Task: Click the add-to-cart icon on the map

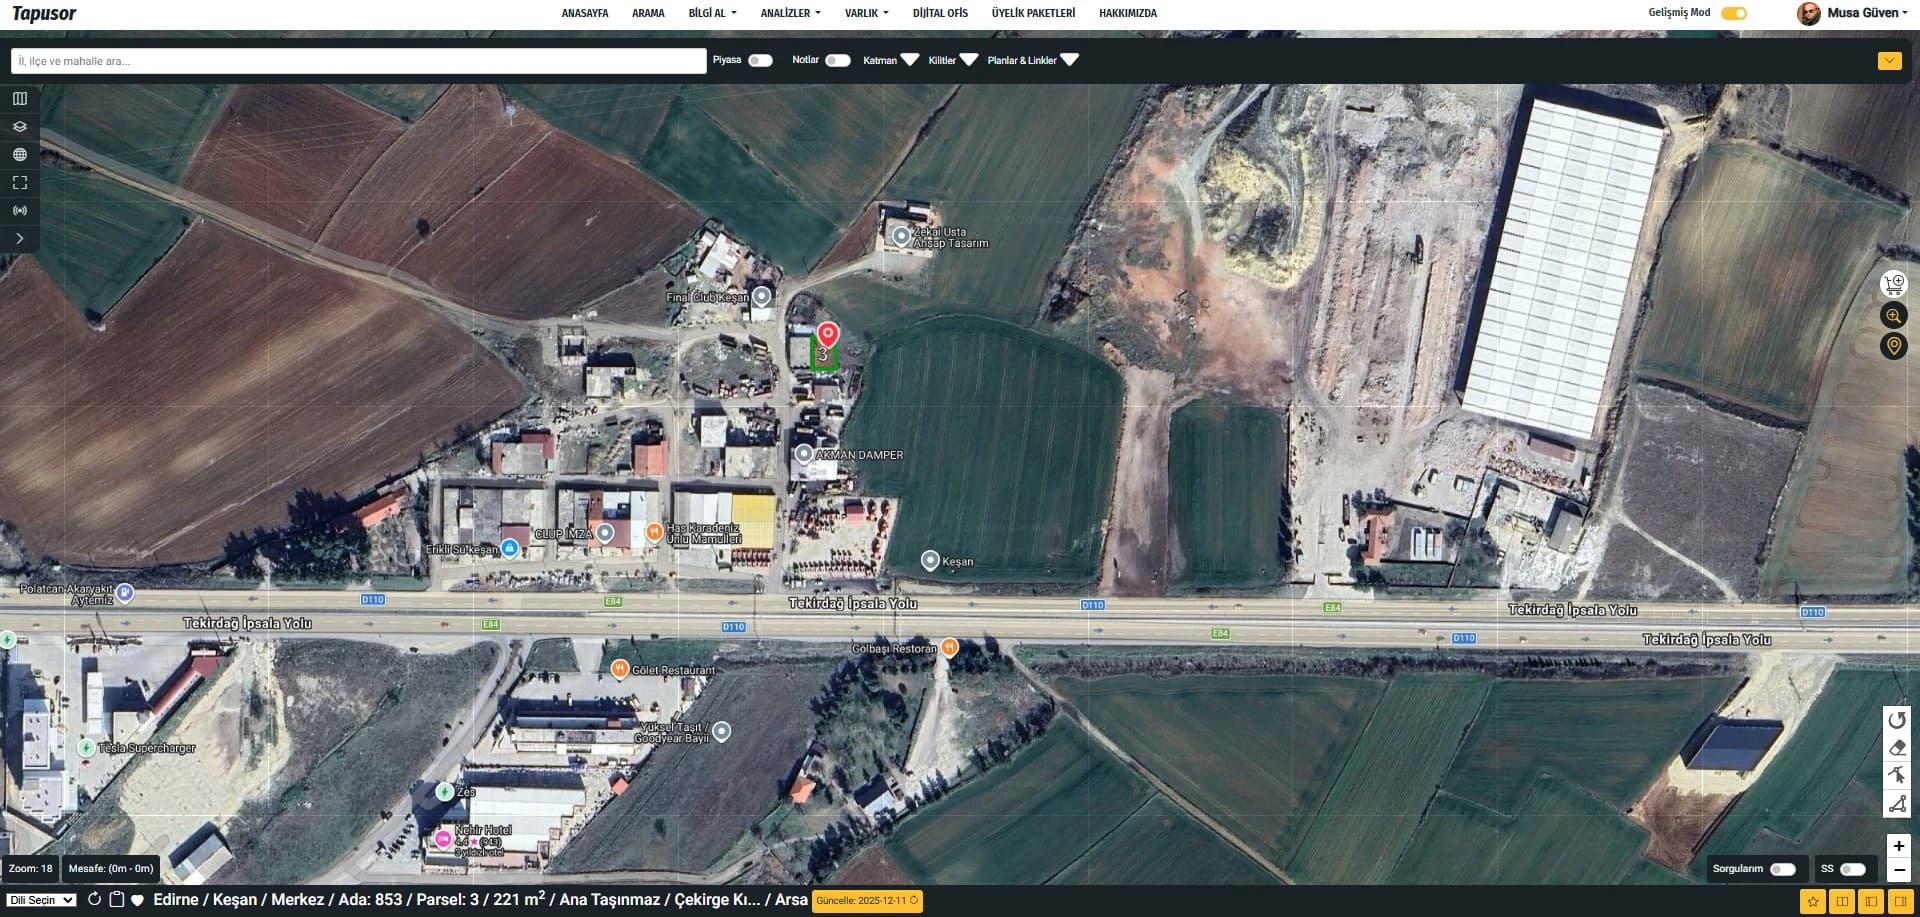Action: click(x=1894, y=285)
